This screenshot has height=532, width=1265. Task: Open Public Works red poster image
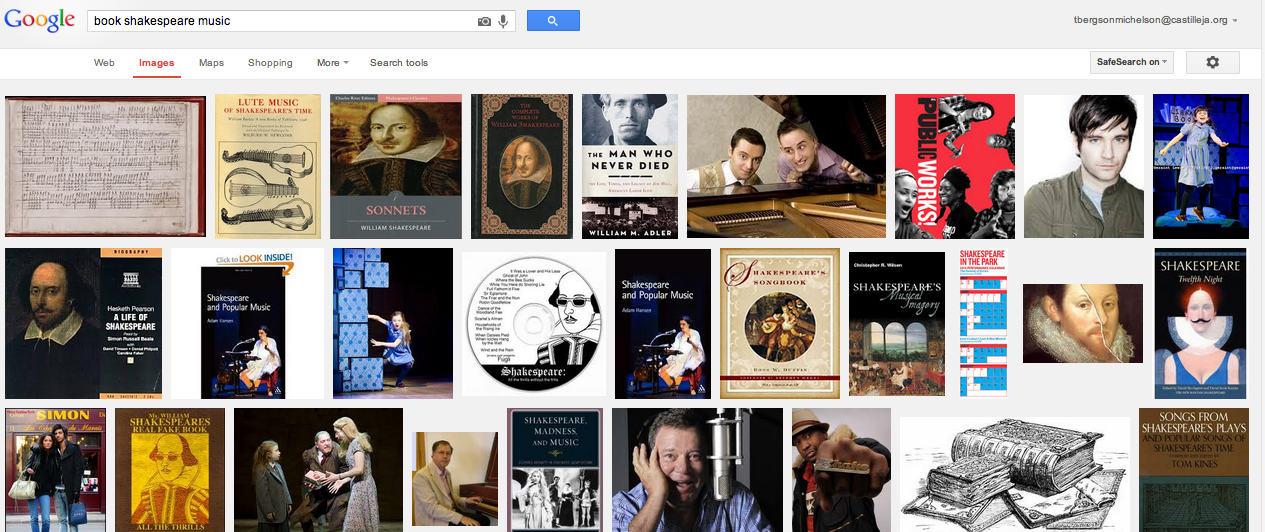(955, 167)
